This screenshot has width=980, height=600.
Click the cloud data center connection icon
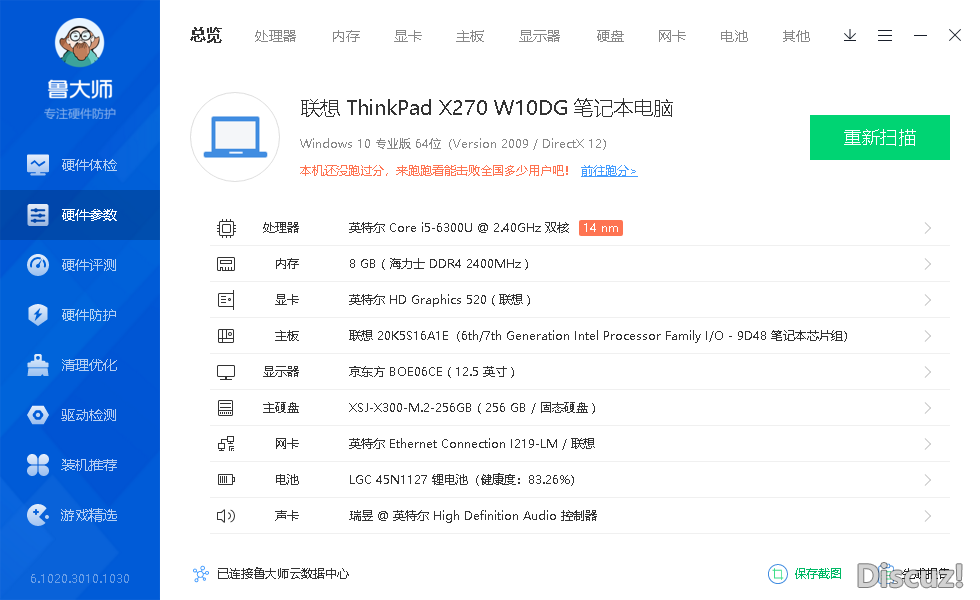(201, 574)
